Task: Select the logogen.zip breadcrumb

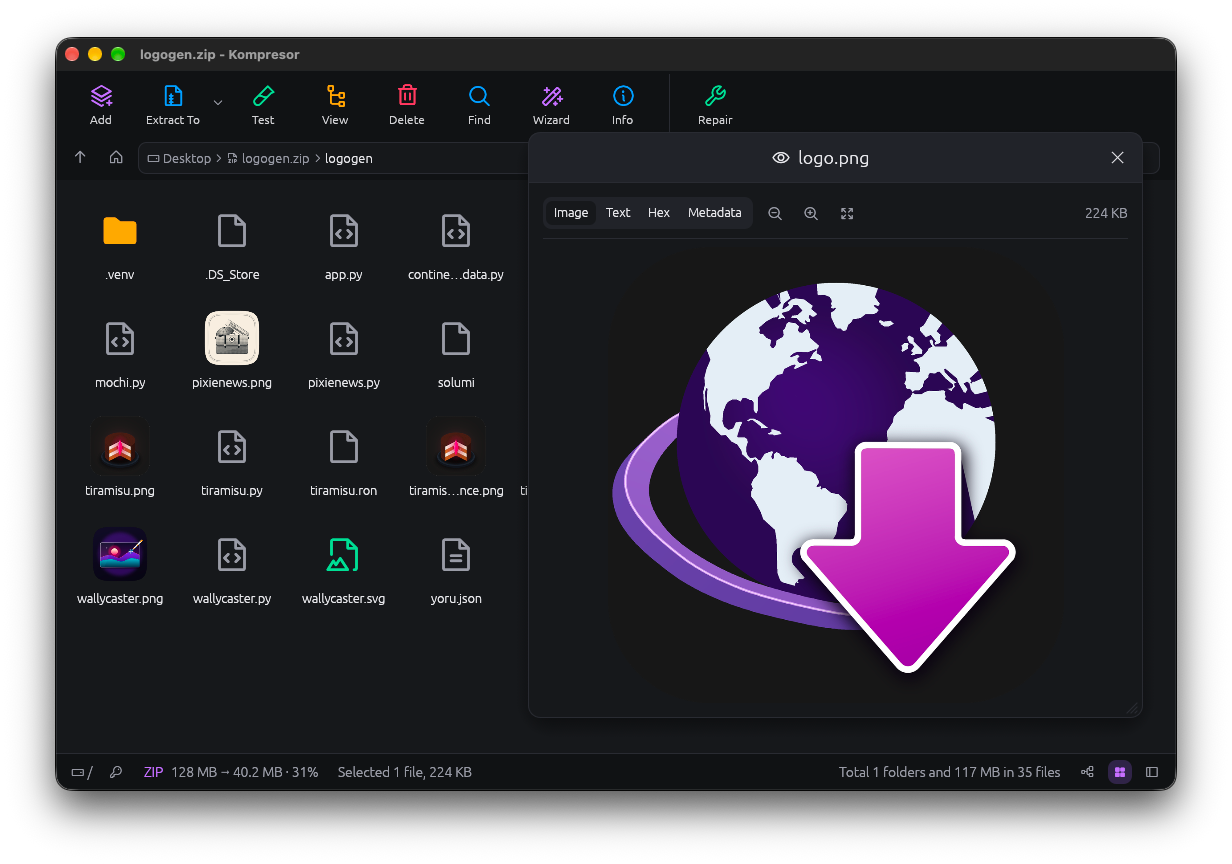Action: click(x=268, y=158)
